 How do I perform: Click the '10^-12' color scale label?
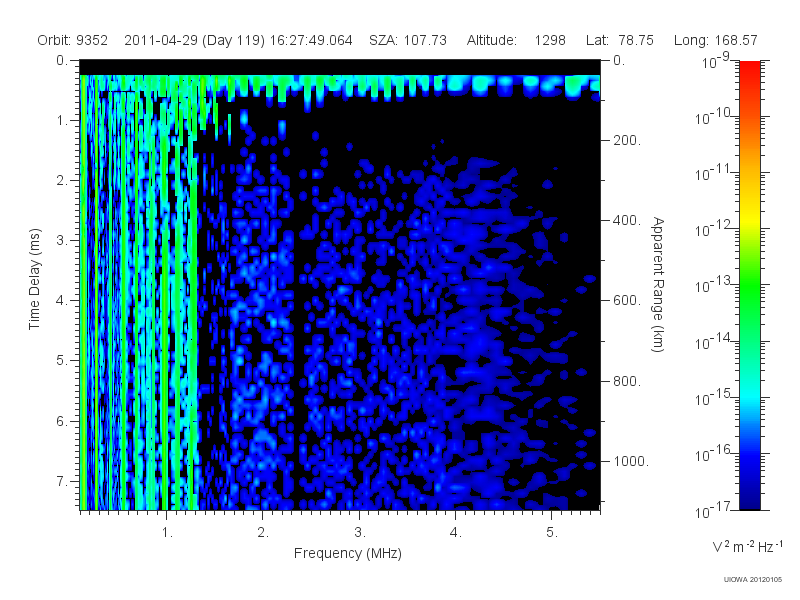click(712, 229)
